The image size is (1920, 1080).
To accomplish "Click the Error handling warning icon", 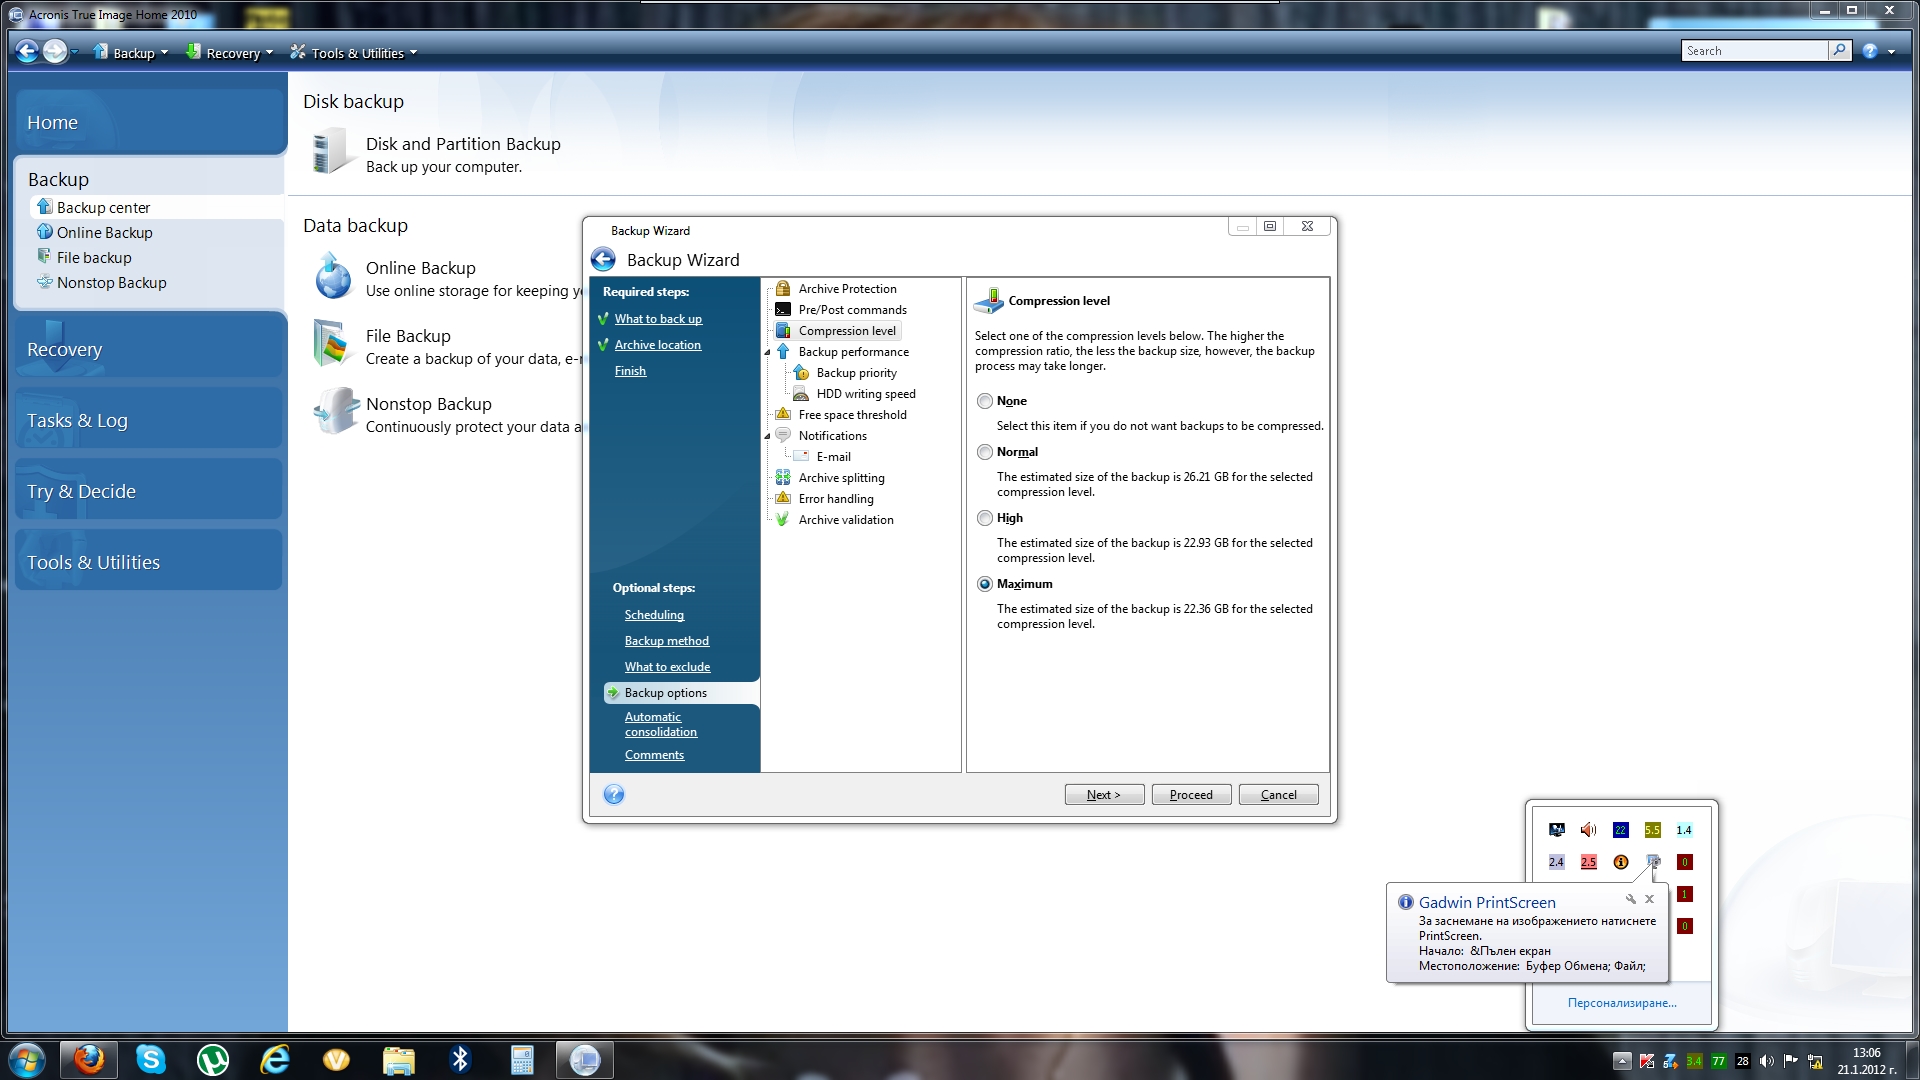I will [x=783, y=499].
